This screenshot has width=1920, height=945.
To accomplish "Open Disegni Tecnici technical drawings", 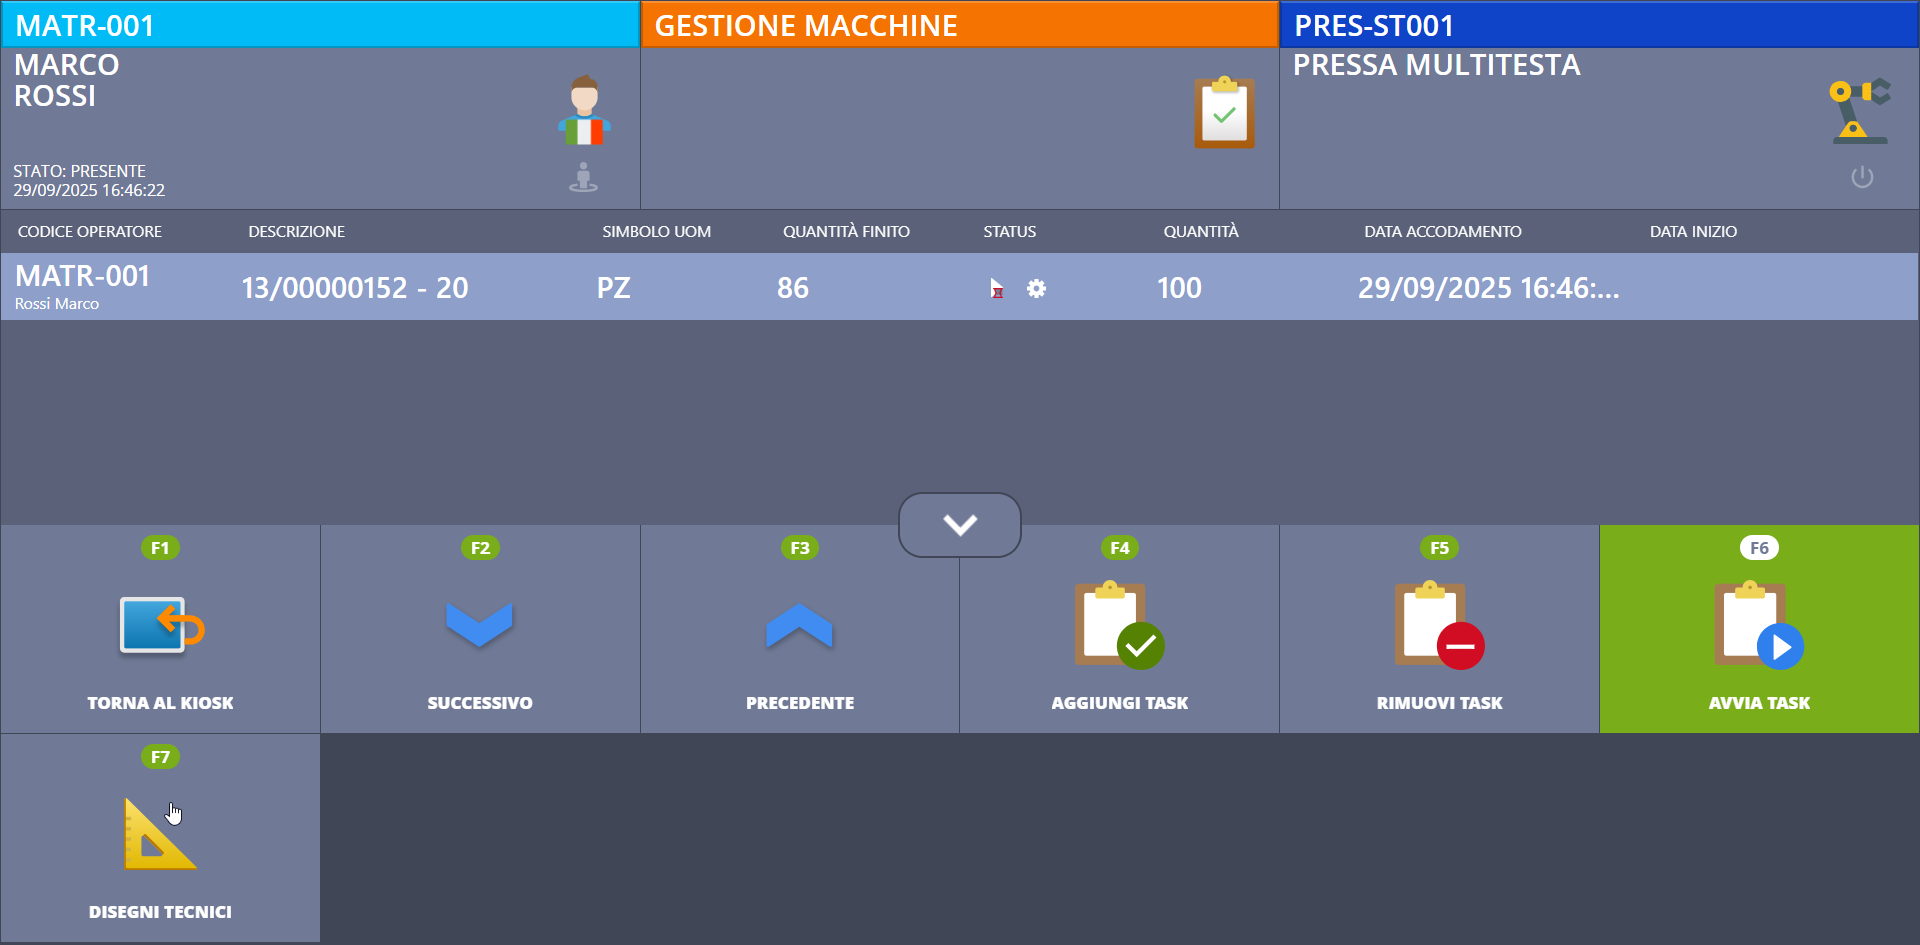I will pyautogui.click(x=160, y=838).
